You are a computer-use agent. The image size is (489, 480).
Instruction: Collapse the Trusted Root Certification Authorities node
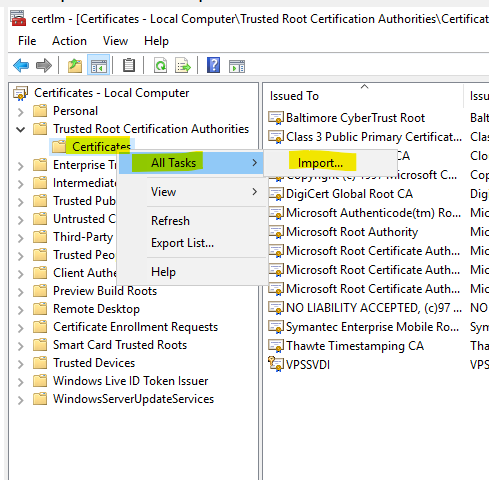pos(21,130)
